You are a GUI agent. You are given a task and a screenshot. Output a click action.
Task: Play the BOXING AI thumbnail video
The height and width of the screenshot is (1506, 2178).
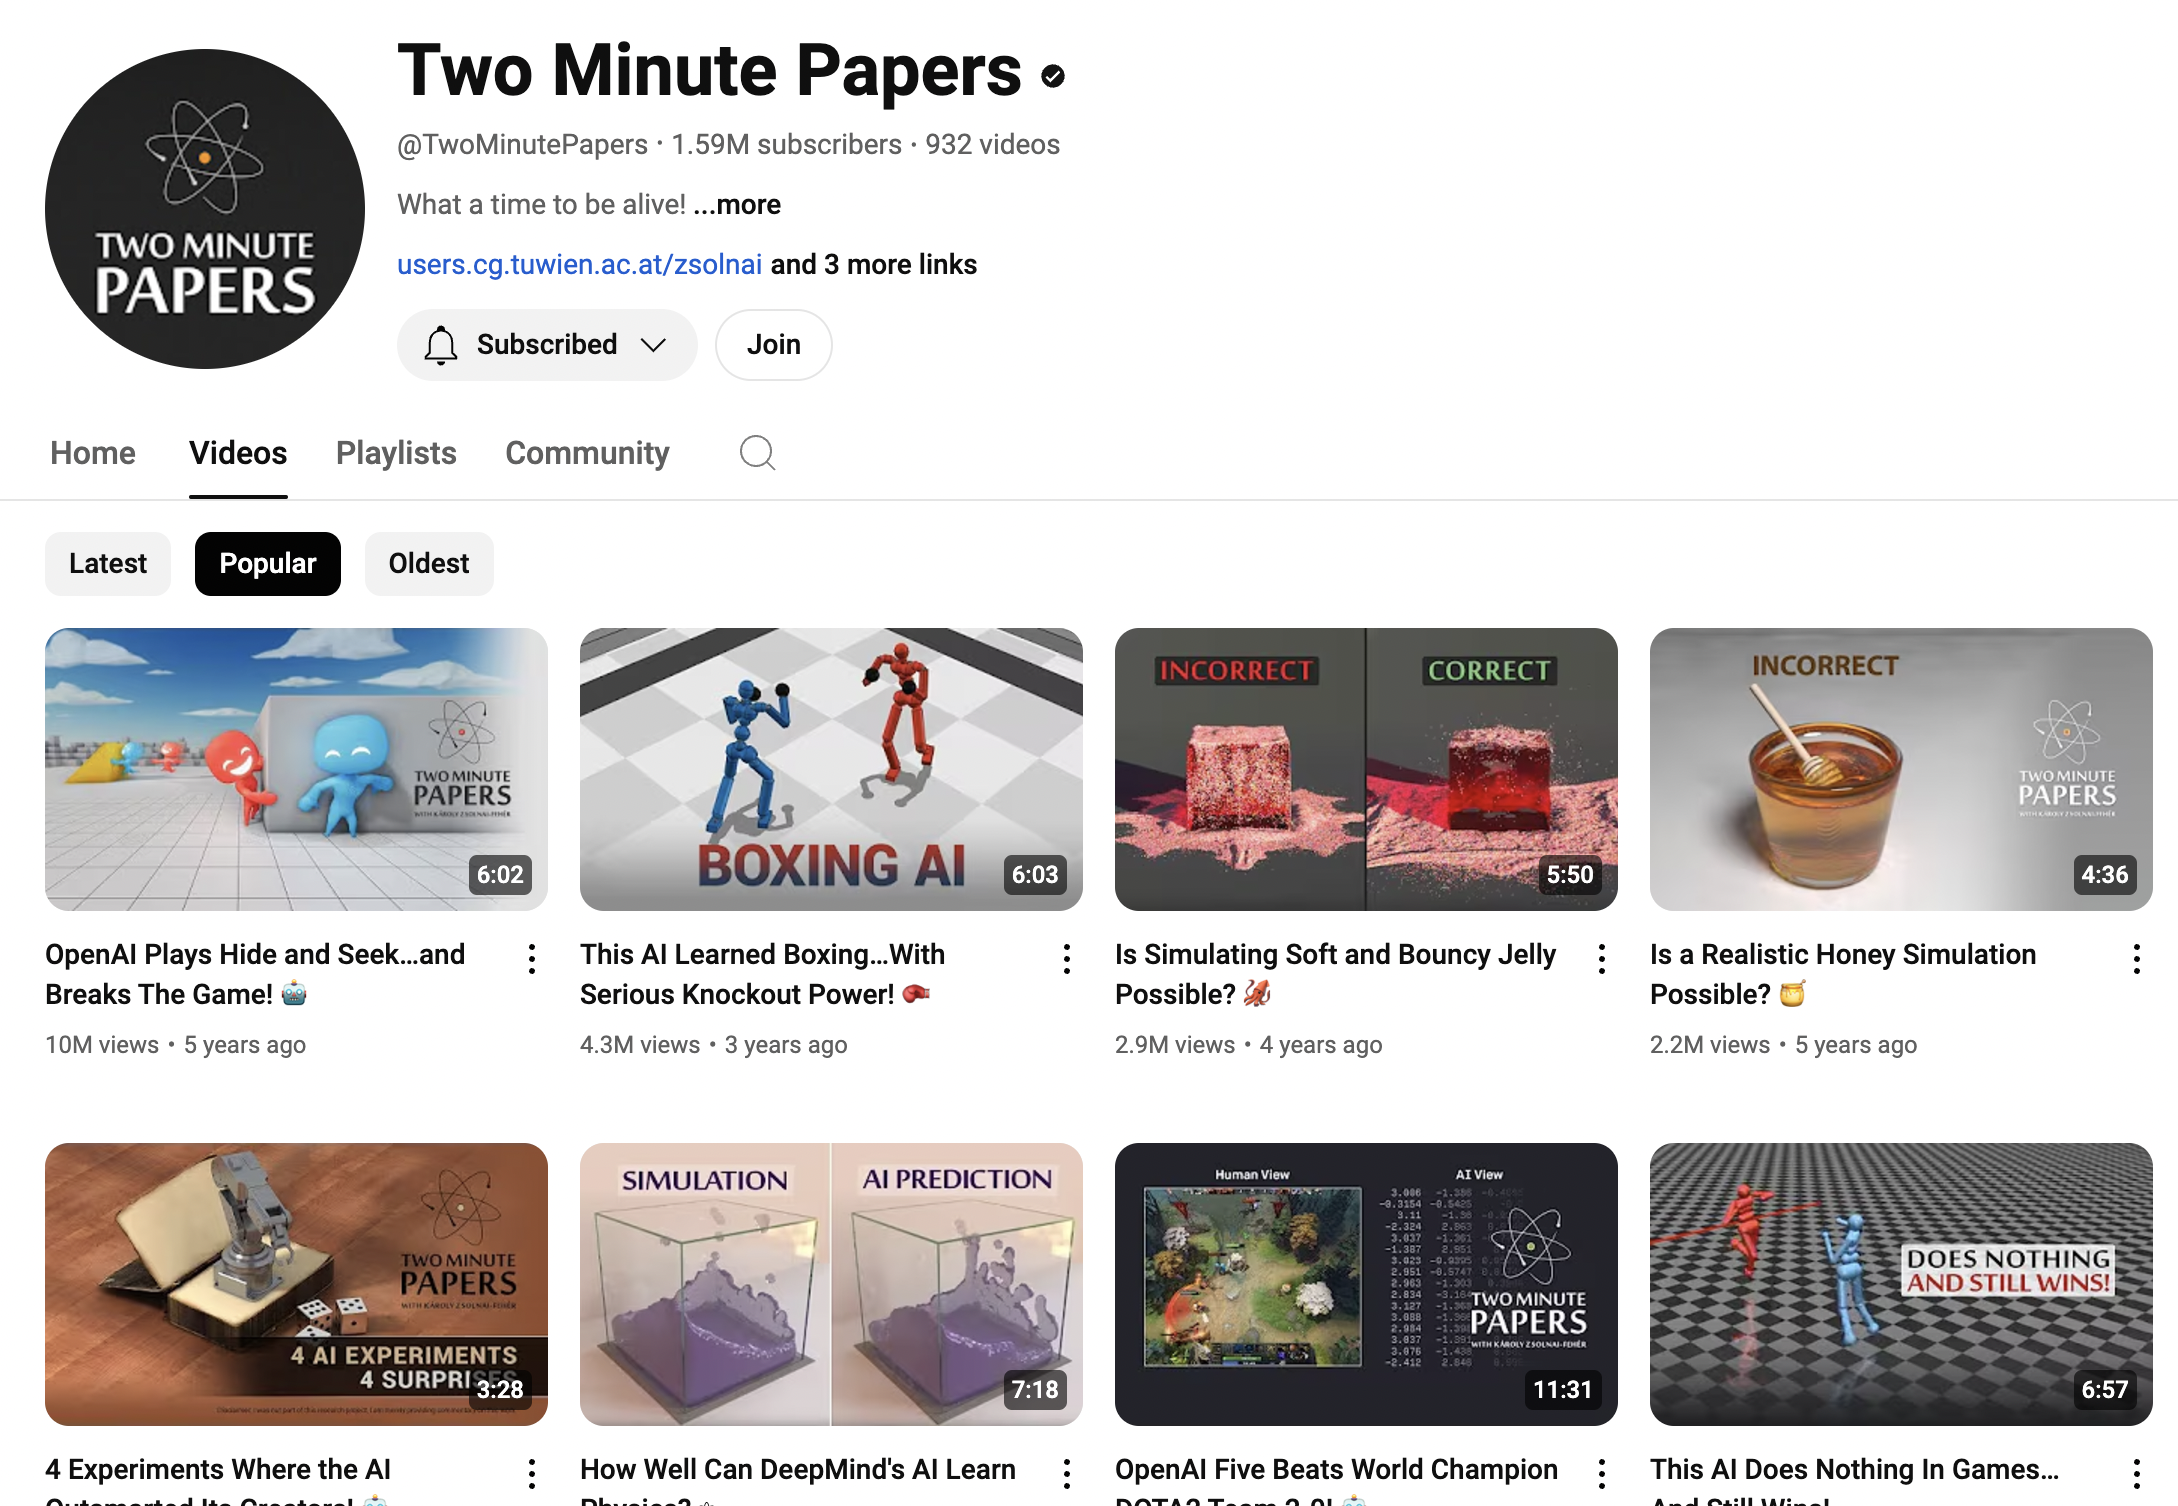pos(831,769)
